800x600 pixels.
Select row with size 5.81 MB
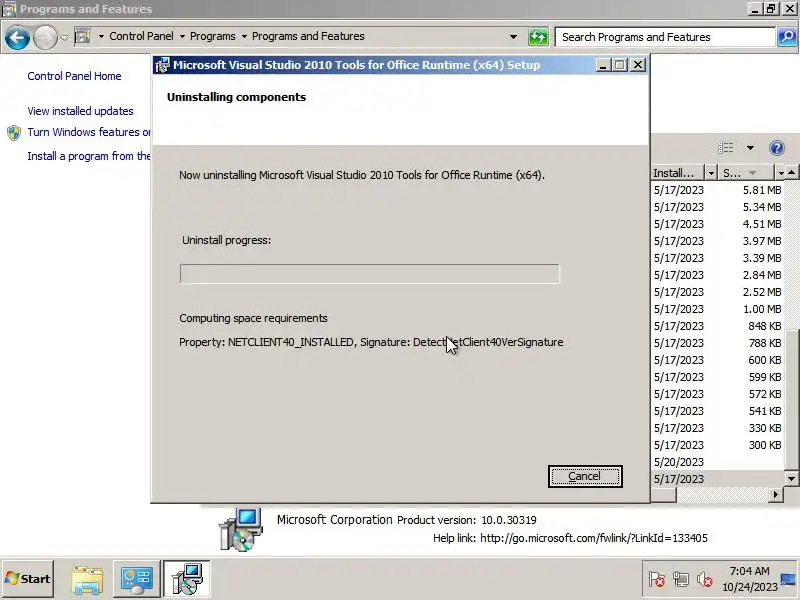tap(717, 190)
